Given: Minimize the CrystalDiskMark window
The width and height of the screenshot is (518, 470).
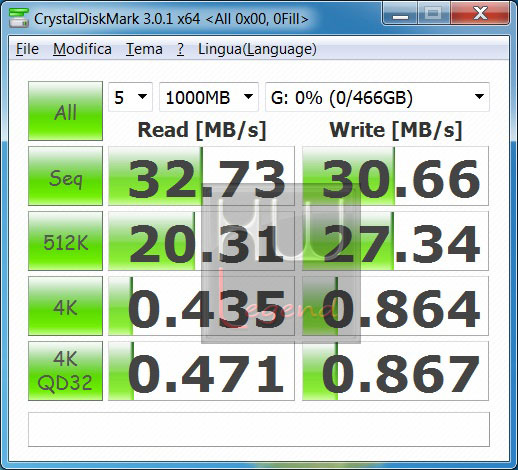Looking at the screenshot, I should point(400,14).
